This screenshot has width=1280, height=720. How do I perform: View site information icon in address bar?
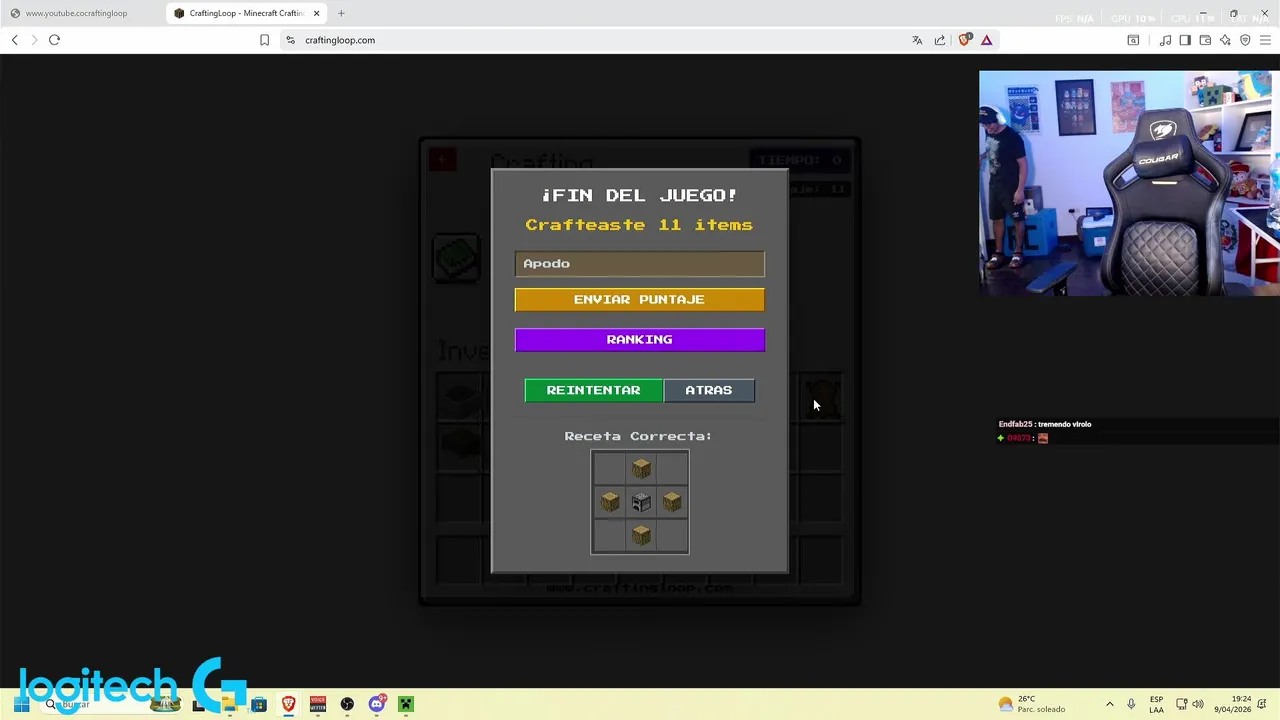coord(291,40)
